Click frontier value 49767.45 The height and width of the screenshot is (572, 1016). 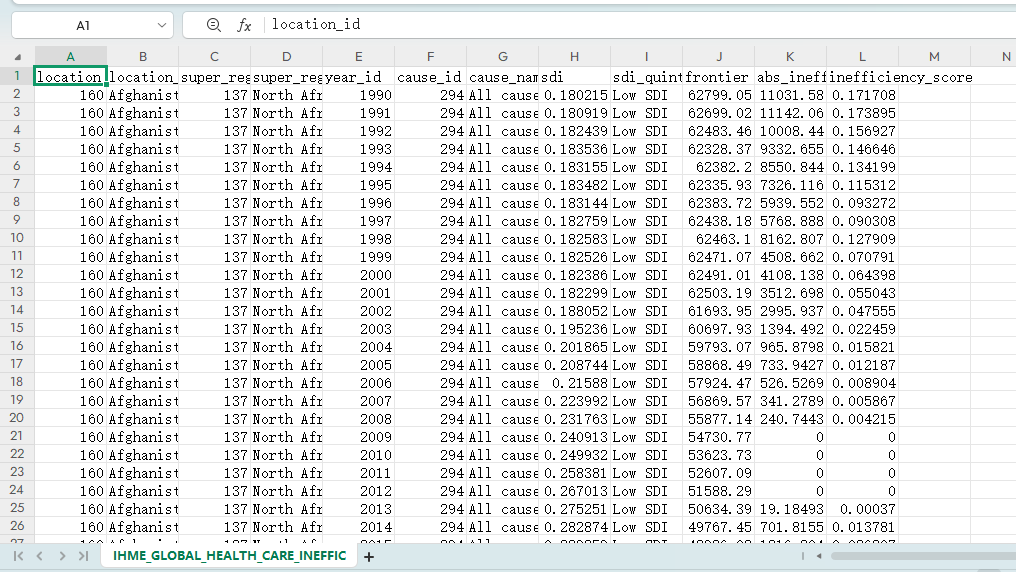coord(719,527)
